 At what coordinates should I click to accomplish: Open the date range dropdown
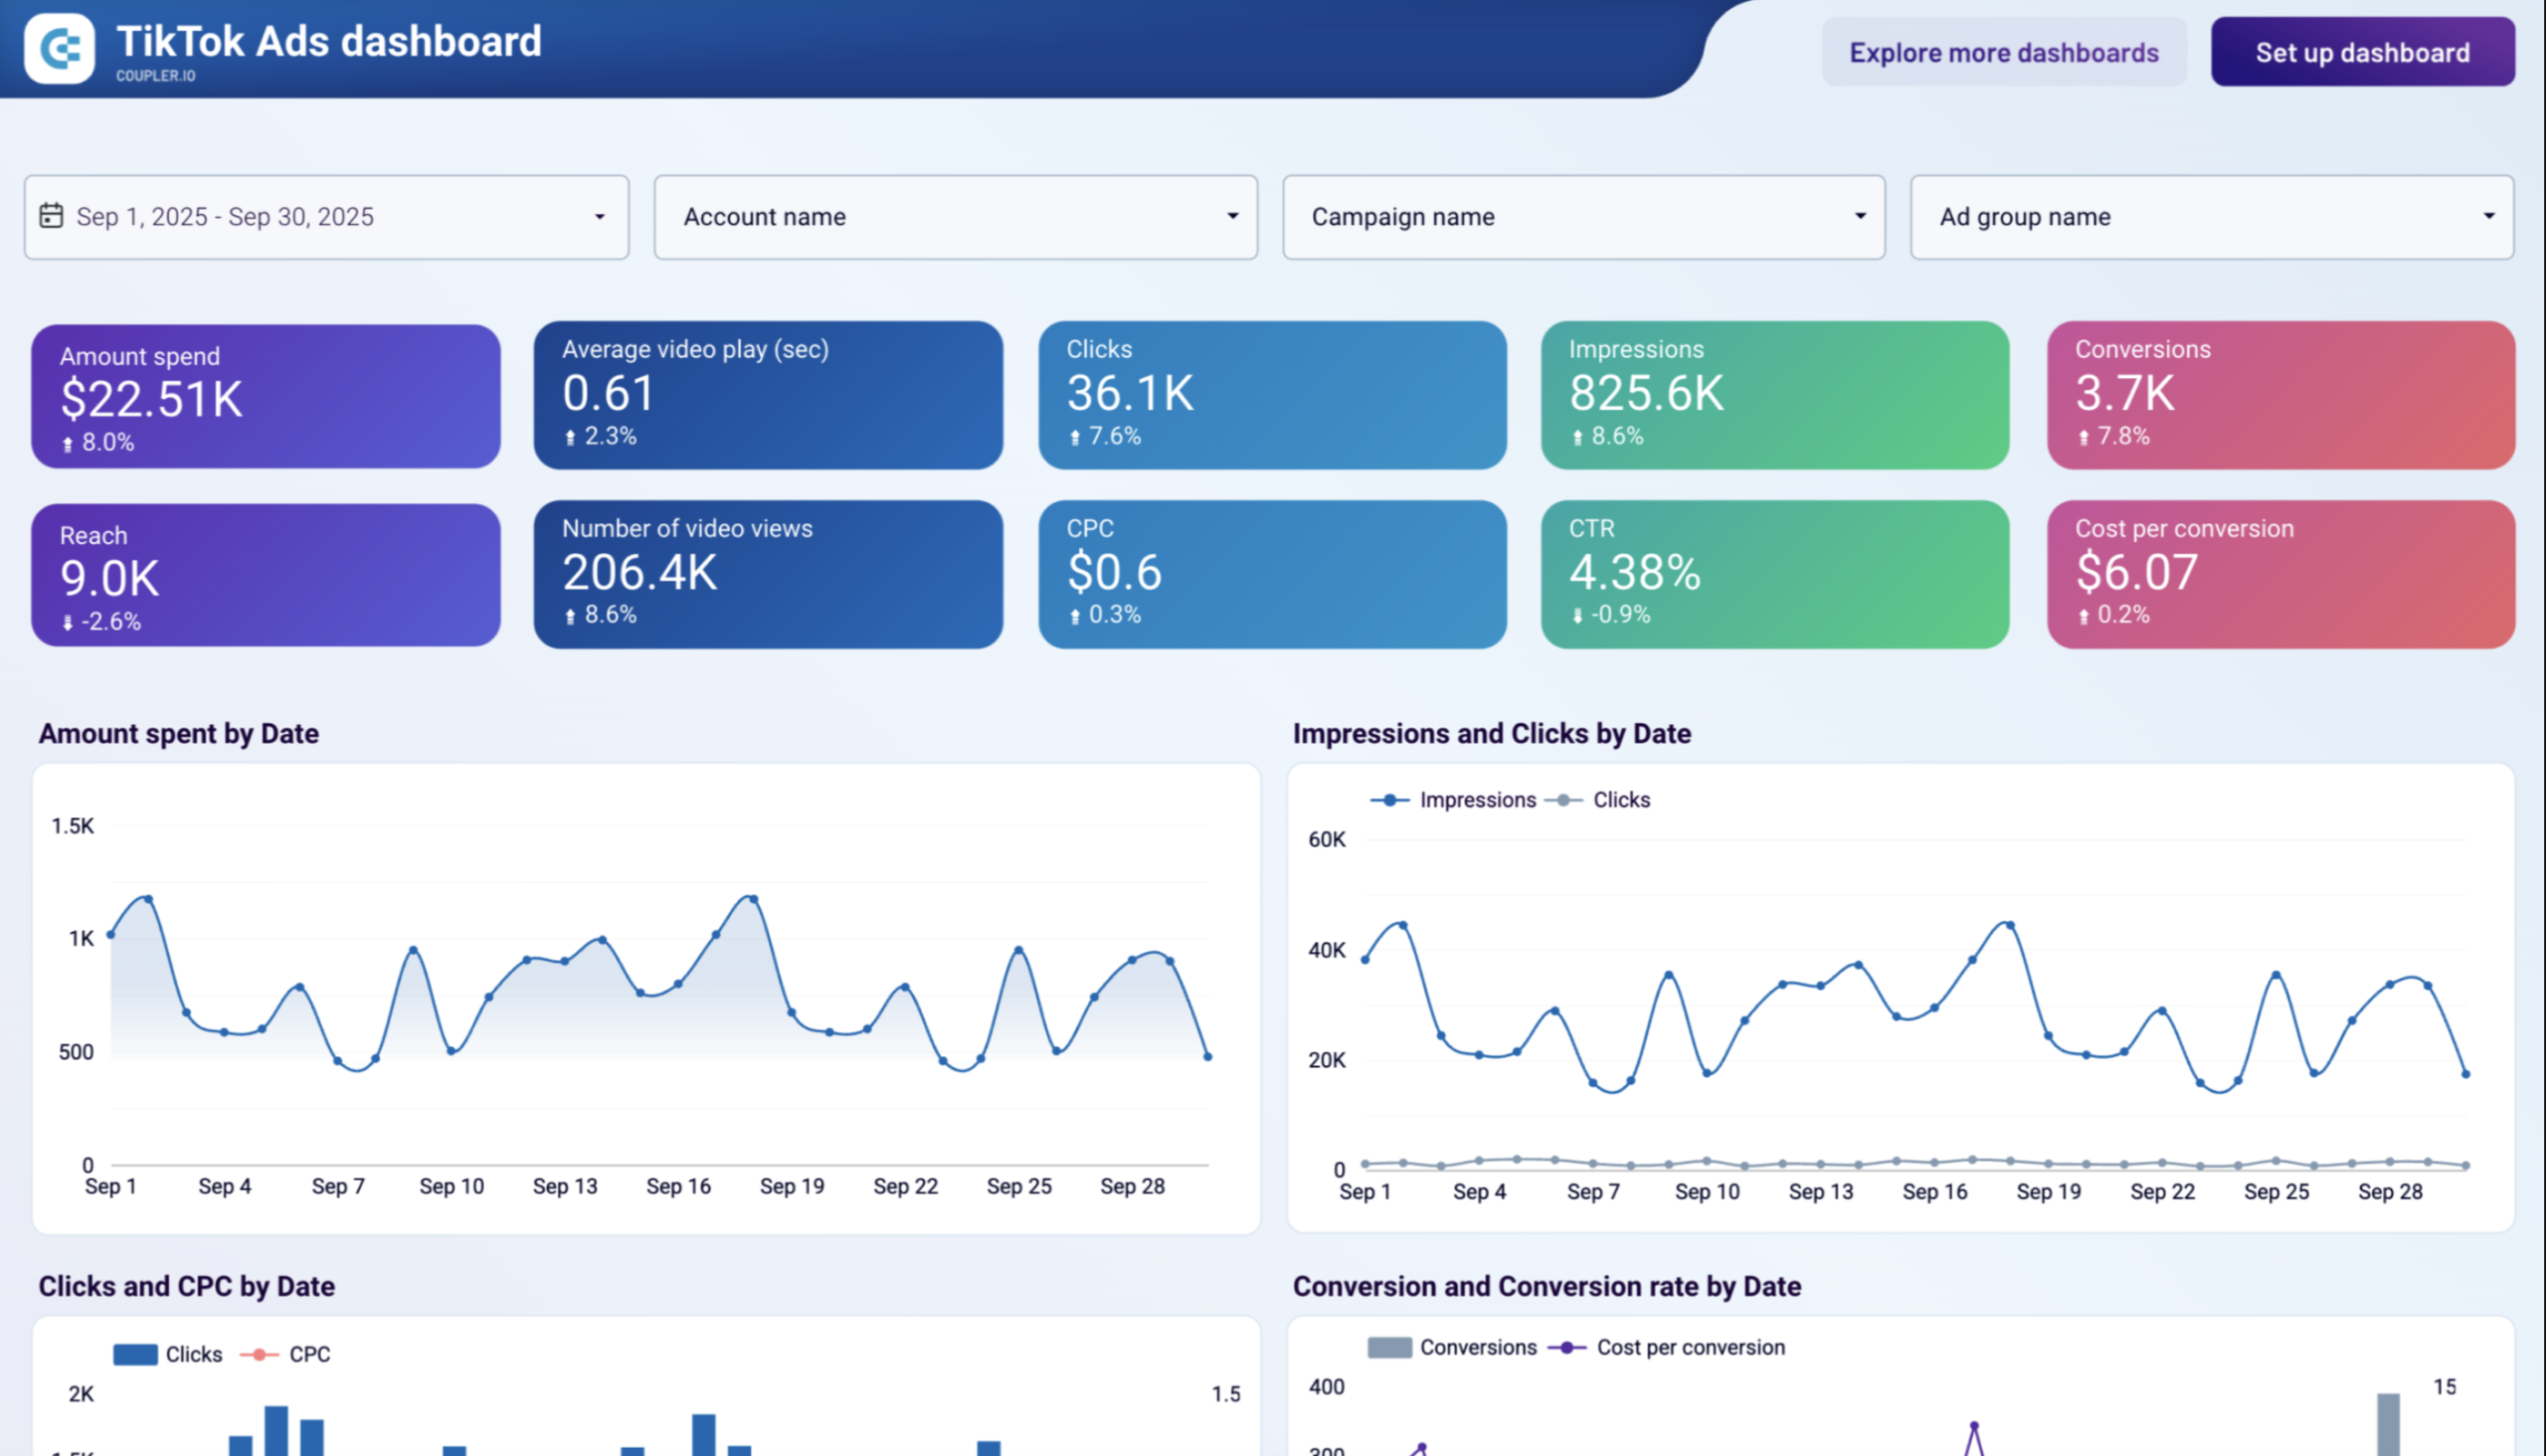tap(326, 217)
